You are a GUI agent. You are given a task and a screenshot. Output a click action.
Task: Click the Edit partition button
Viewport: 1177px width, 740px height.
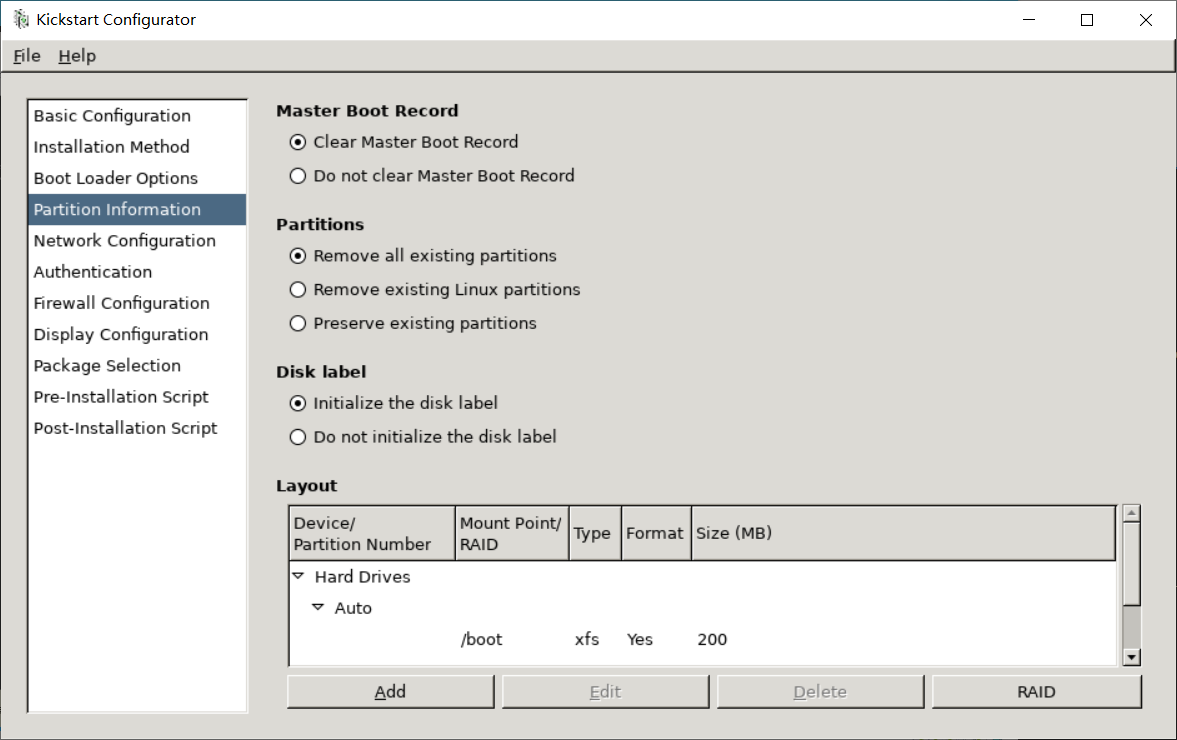tap(605, 692)
